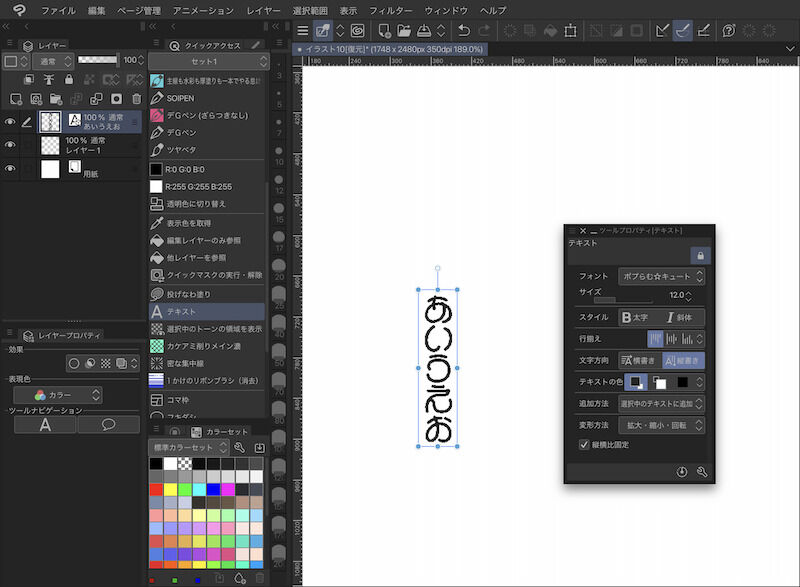Open the 編集 menu

(96, 10)
